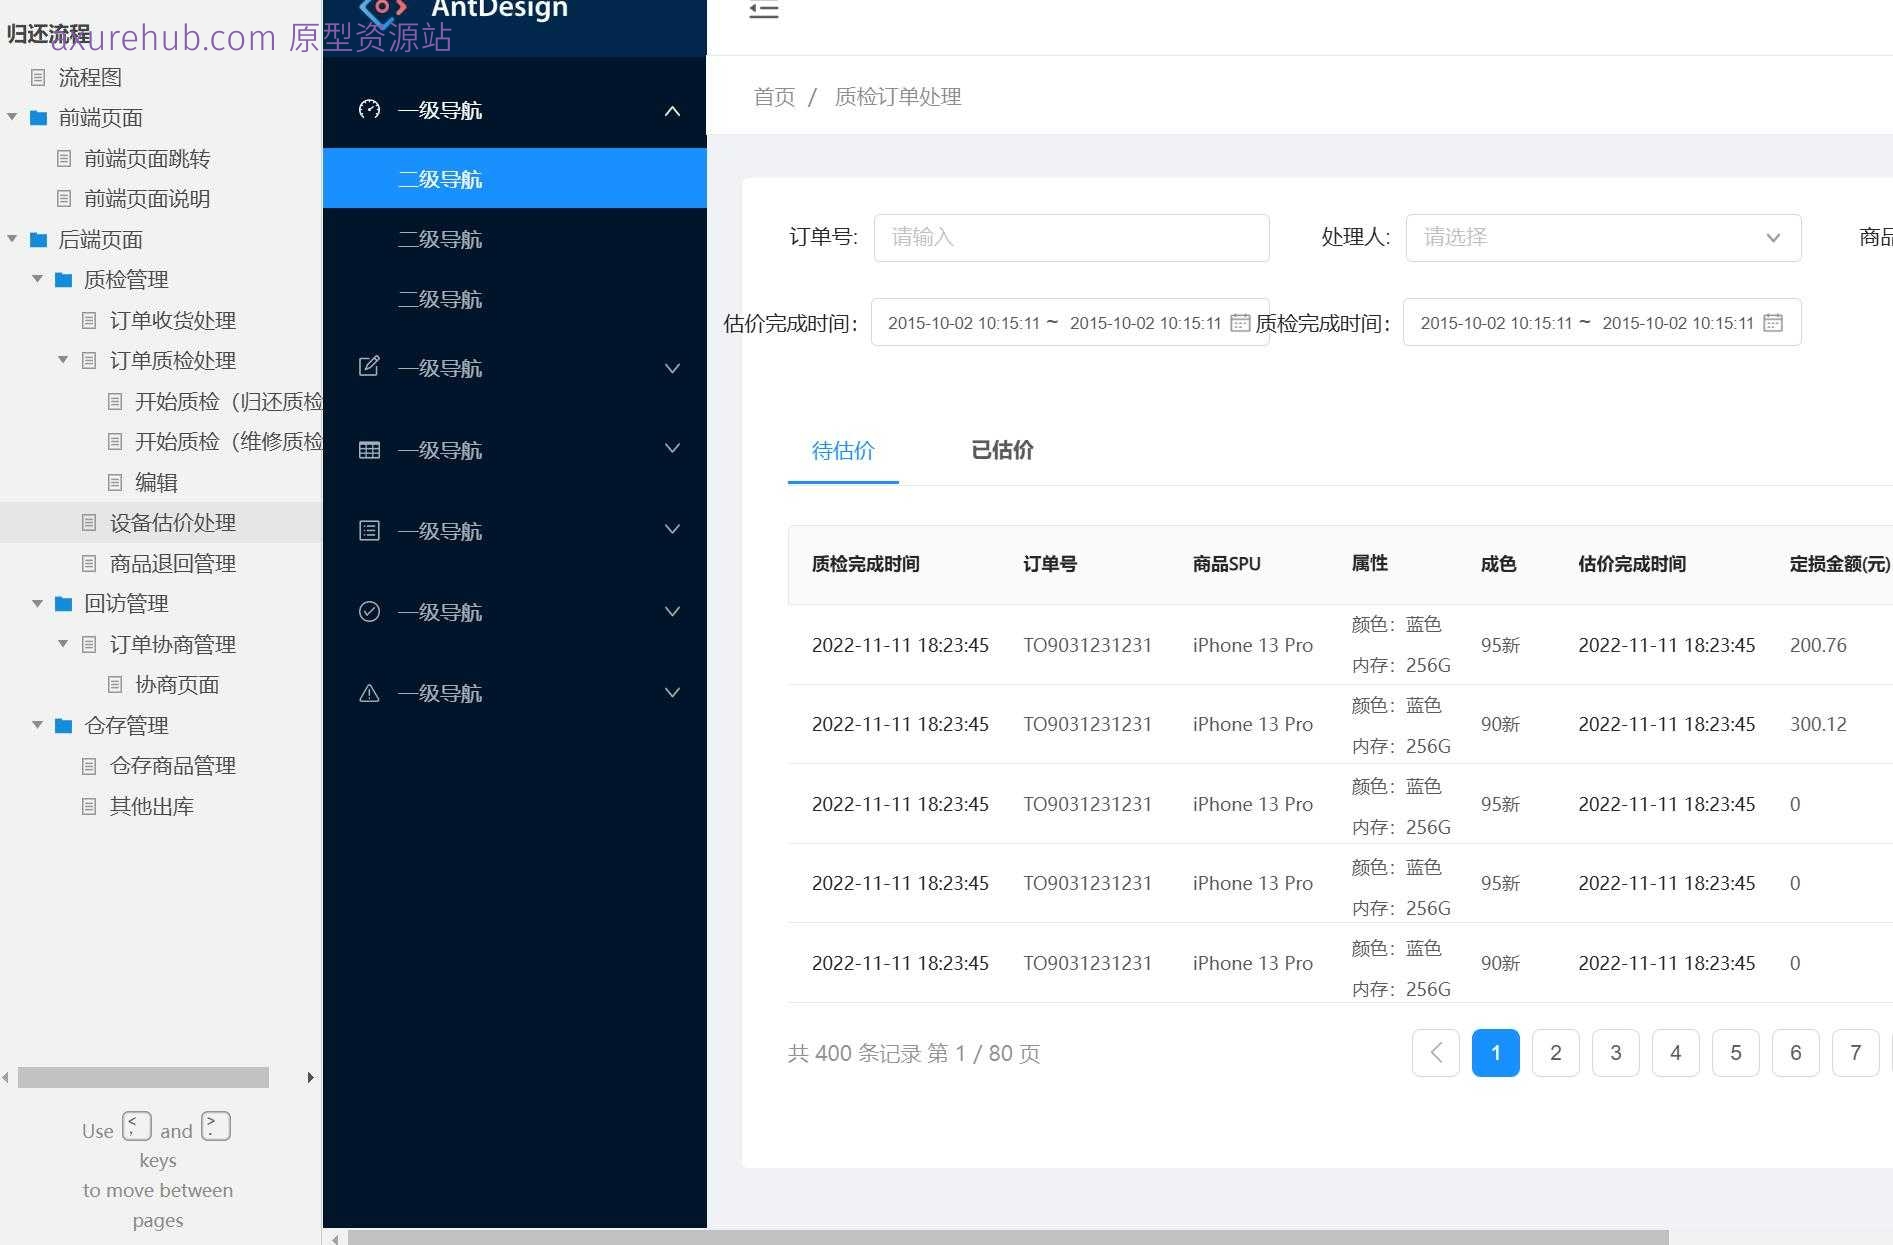The width and height of the screenshot is (1893, 1245).
Task: Select the third 二级导航 menu item
Action: [440, 298]
